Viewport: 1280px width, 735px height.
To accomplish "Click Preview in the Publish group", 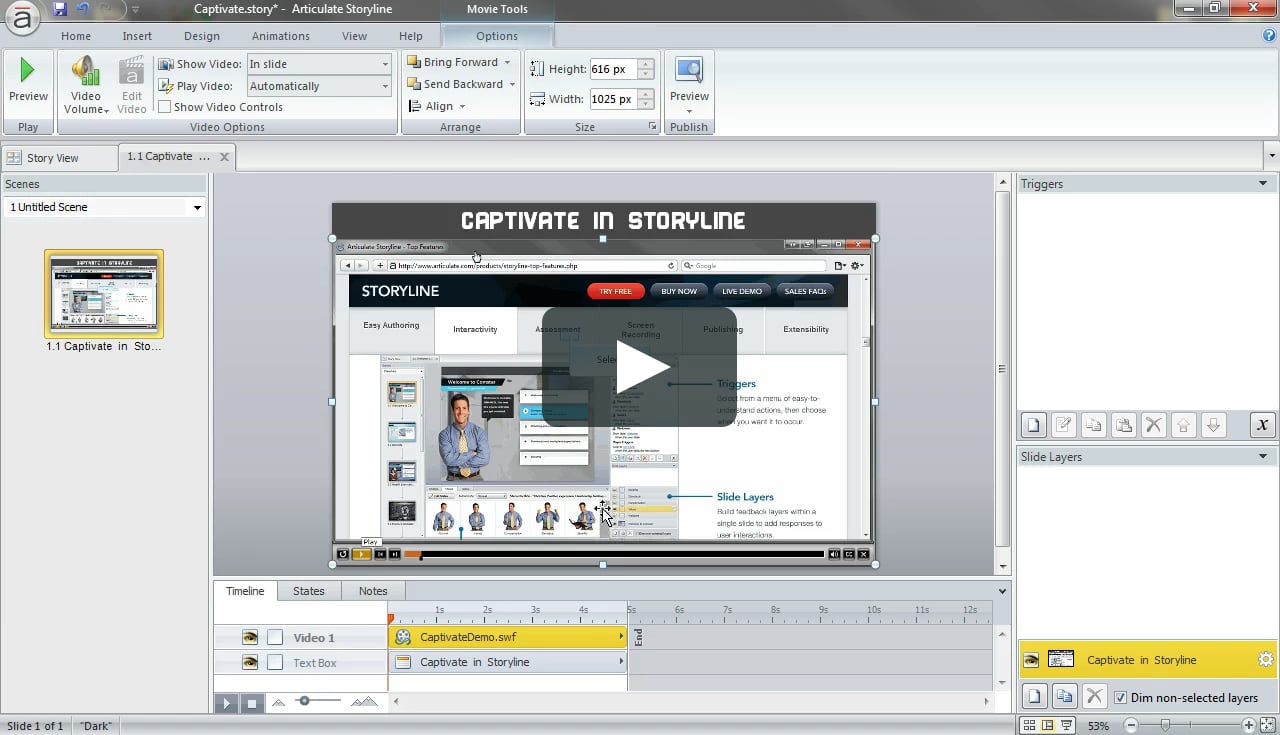I will [689, 85].
